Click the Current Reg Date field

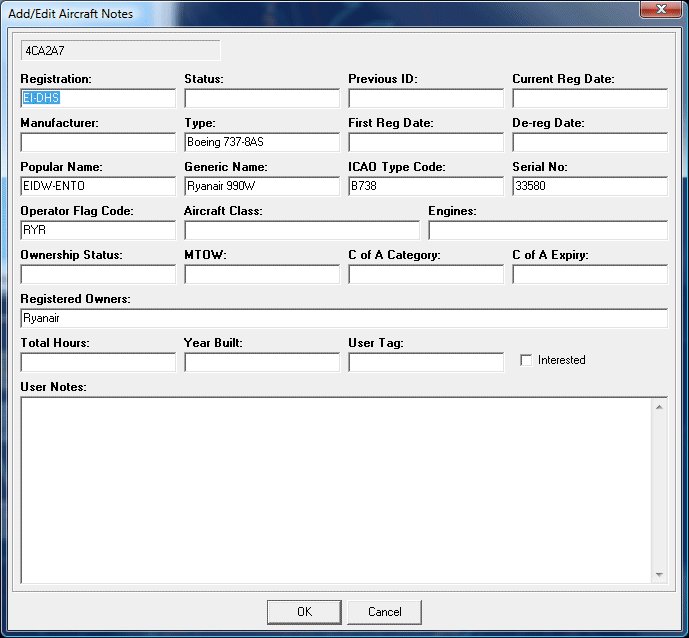point(590,98)
